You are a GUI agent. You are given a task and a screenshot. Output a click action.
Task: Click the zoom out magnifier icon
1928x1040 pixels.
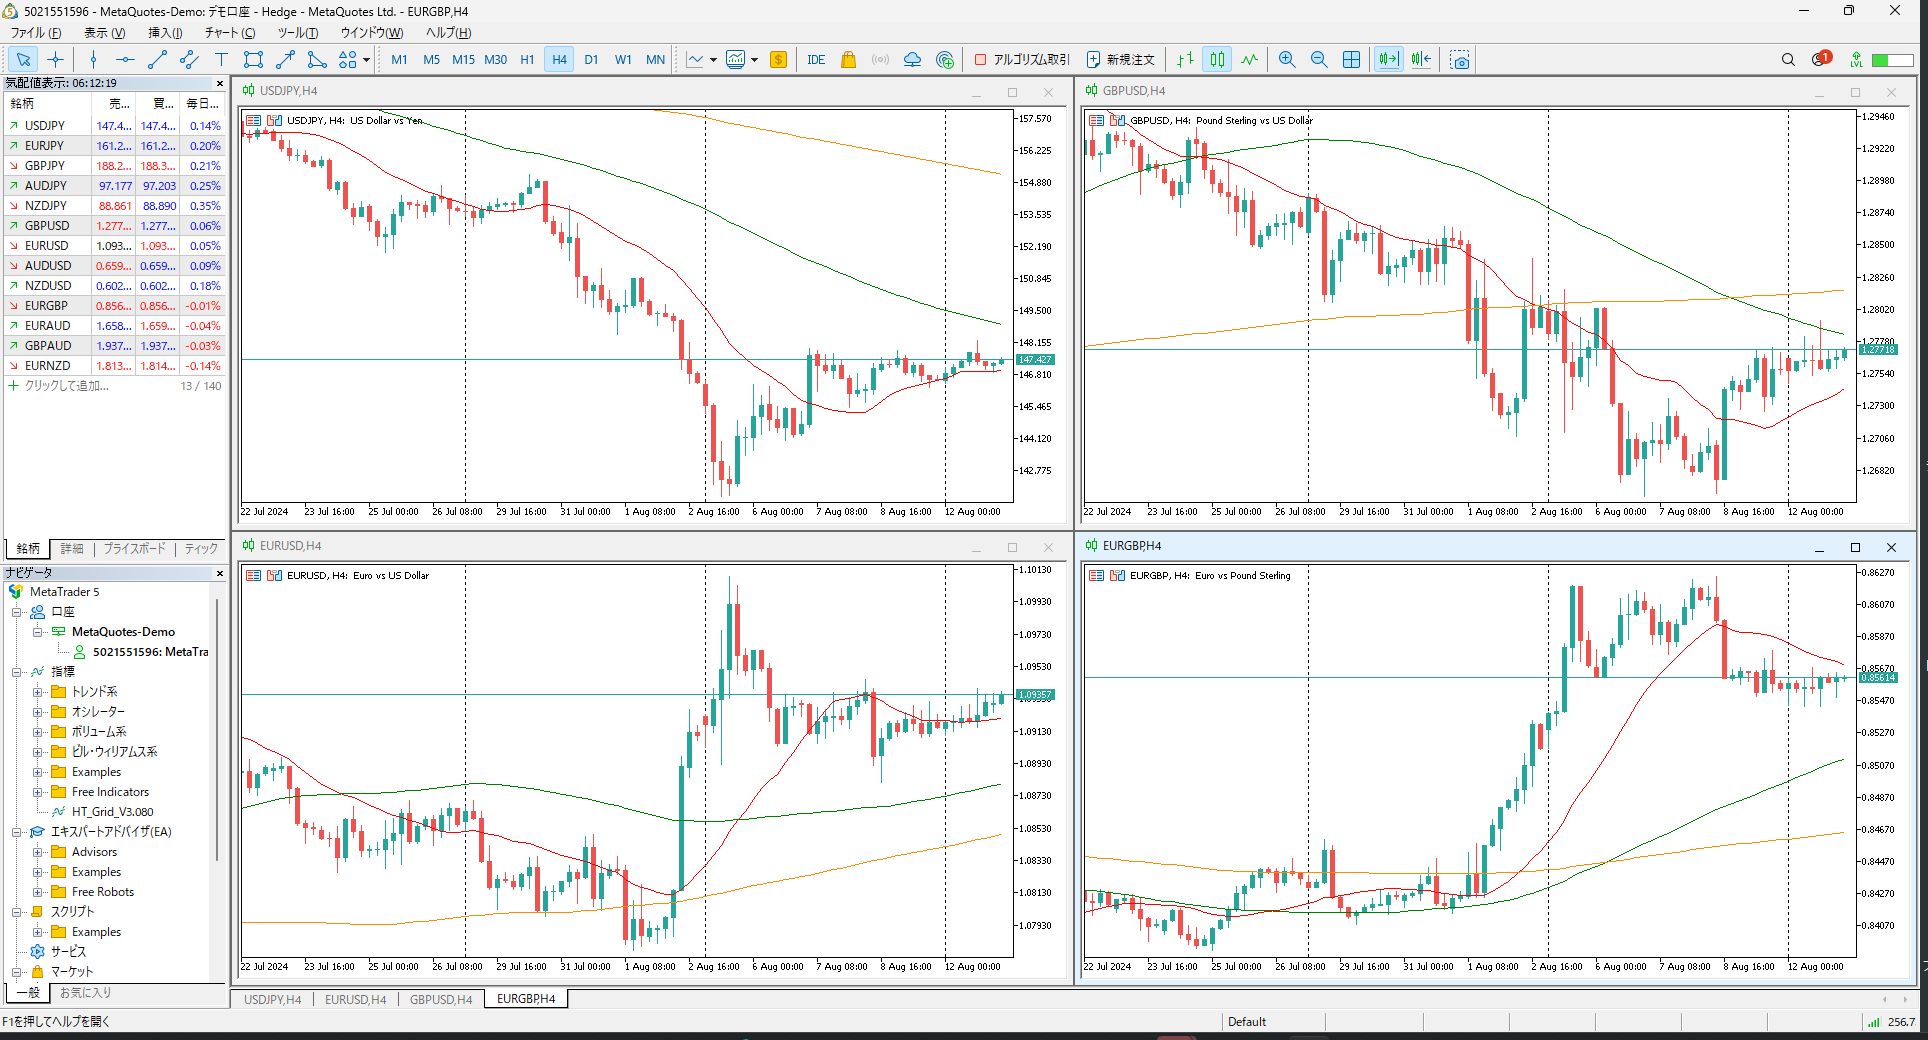(1319, 60)
